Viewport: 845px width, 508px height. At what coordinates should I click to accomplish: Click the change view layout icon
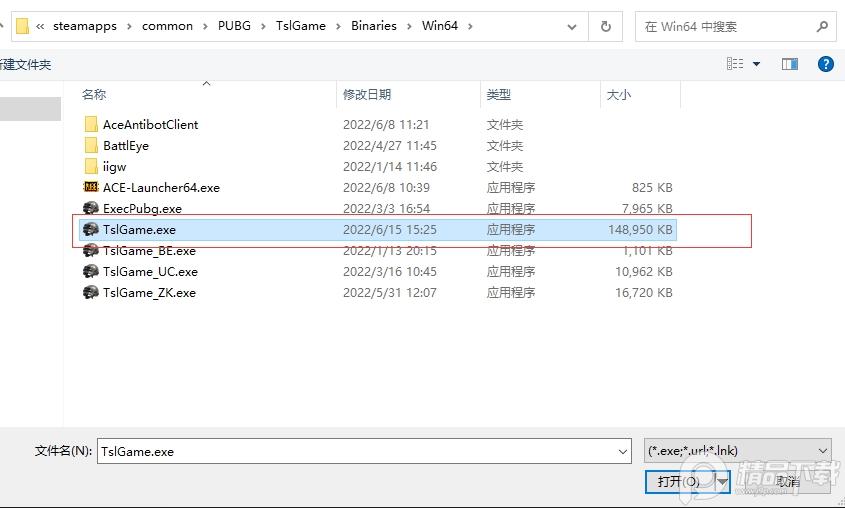pyautogui.click(x=735, y=64)
